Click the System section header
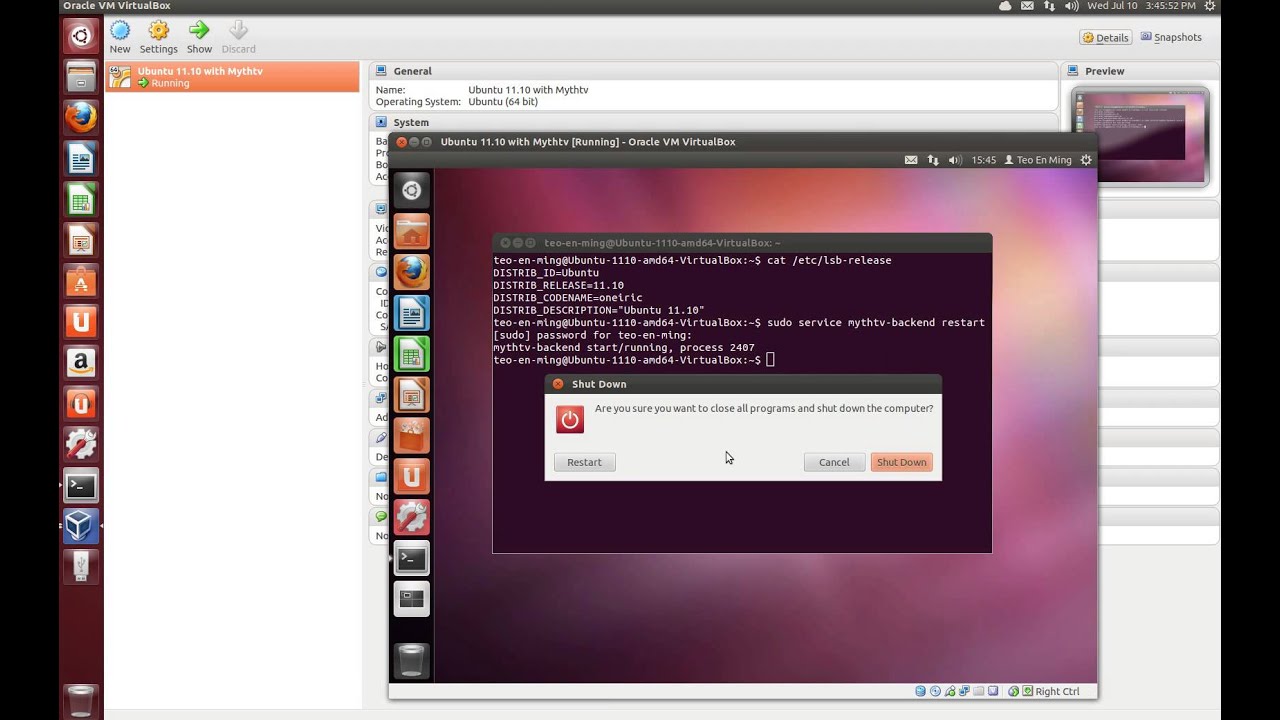This screenshot has height=720, width=1280. [713, 122]
